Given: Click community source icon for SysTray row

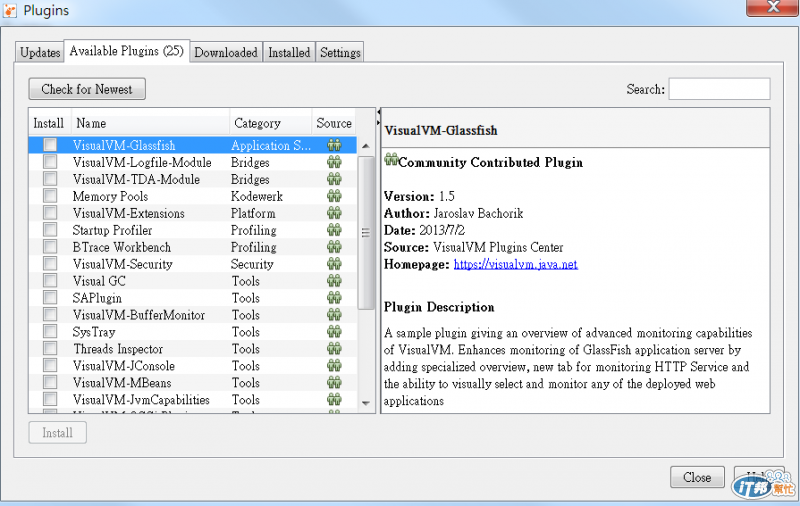Looking at the screenshot, I should [x=334, y=332].
